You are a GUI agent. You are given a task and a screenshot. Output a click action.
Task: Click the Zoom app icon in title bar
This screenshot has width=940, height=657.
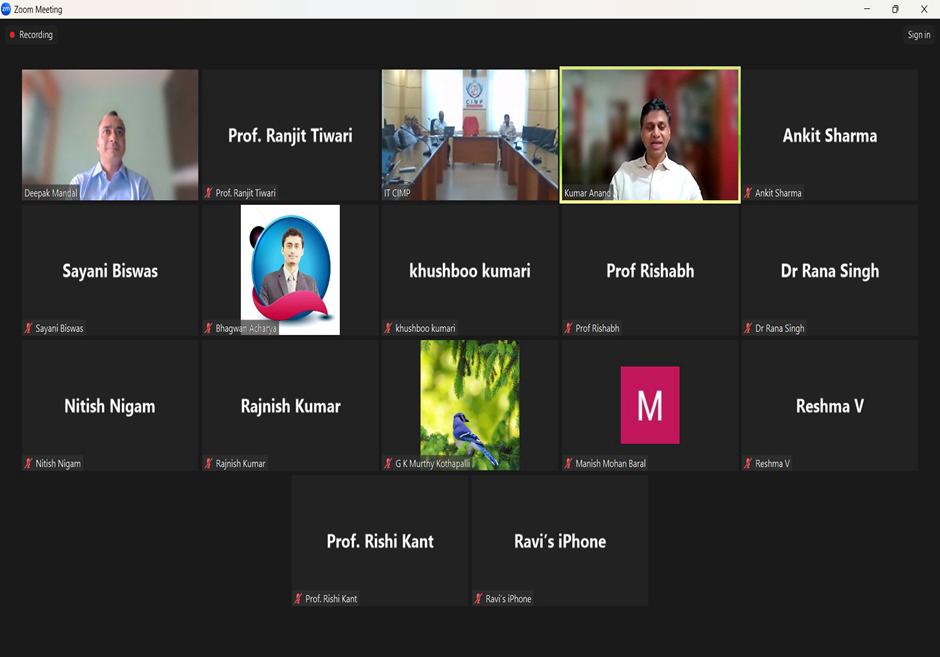(7, 9)
